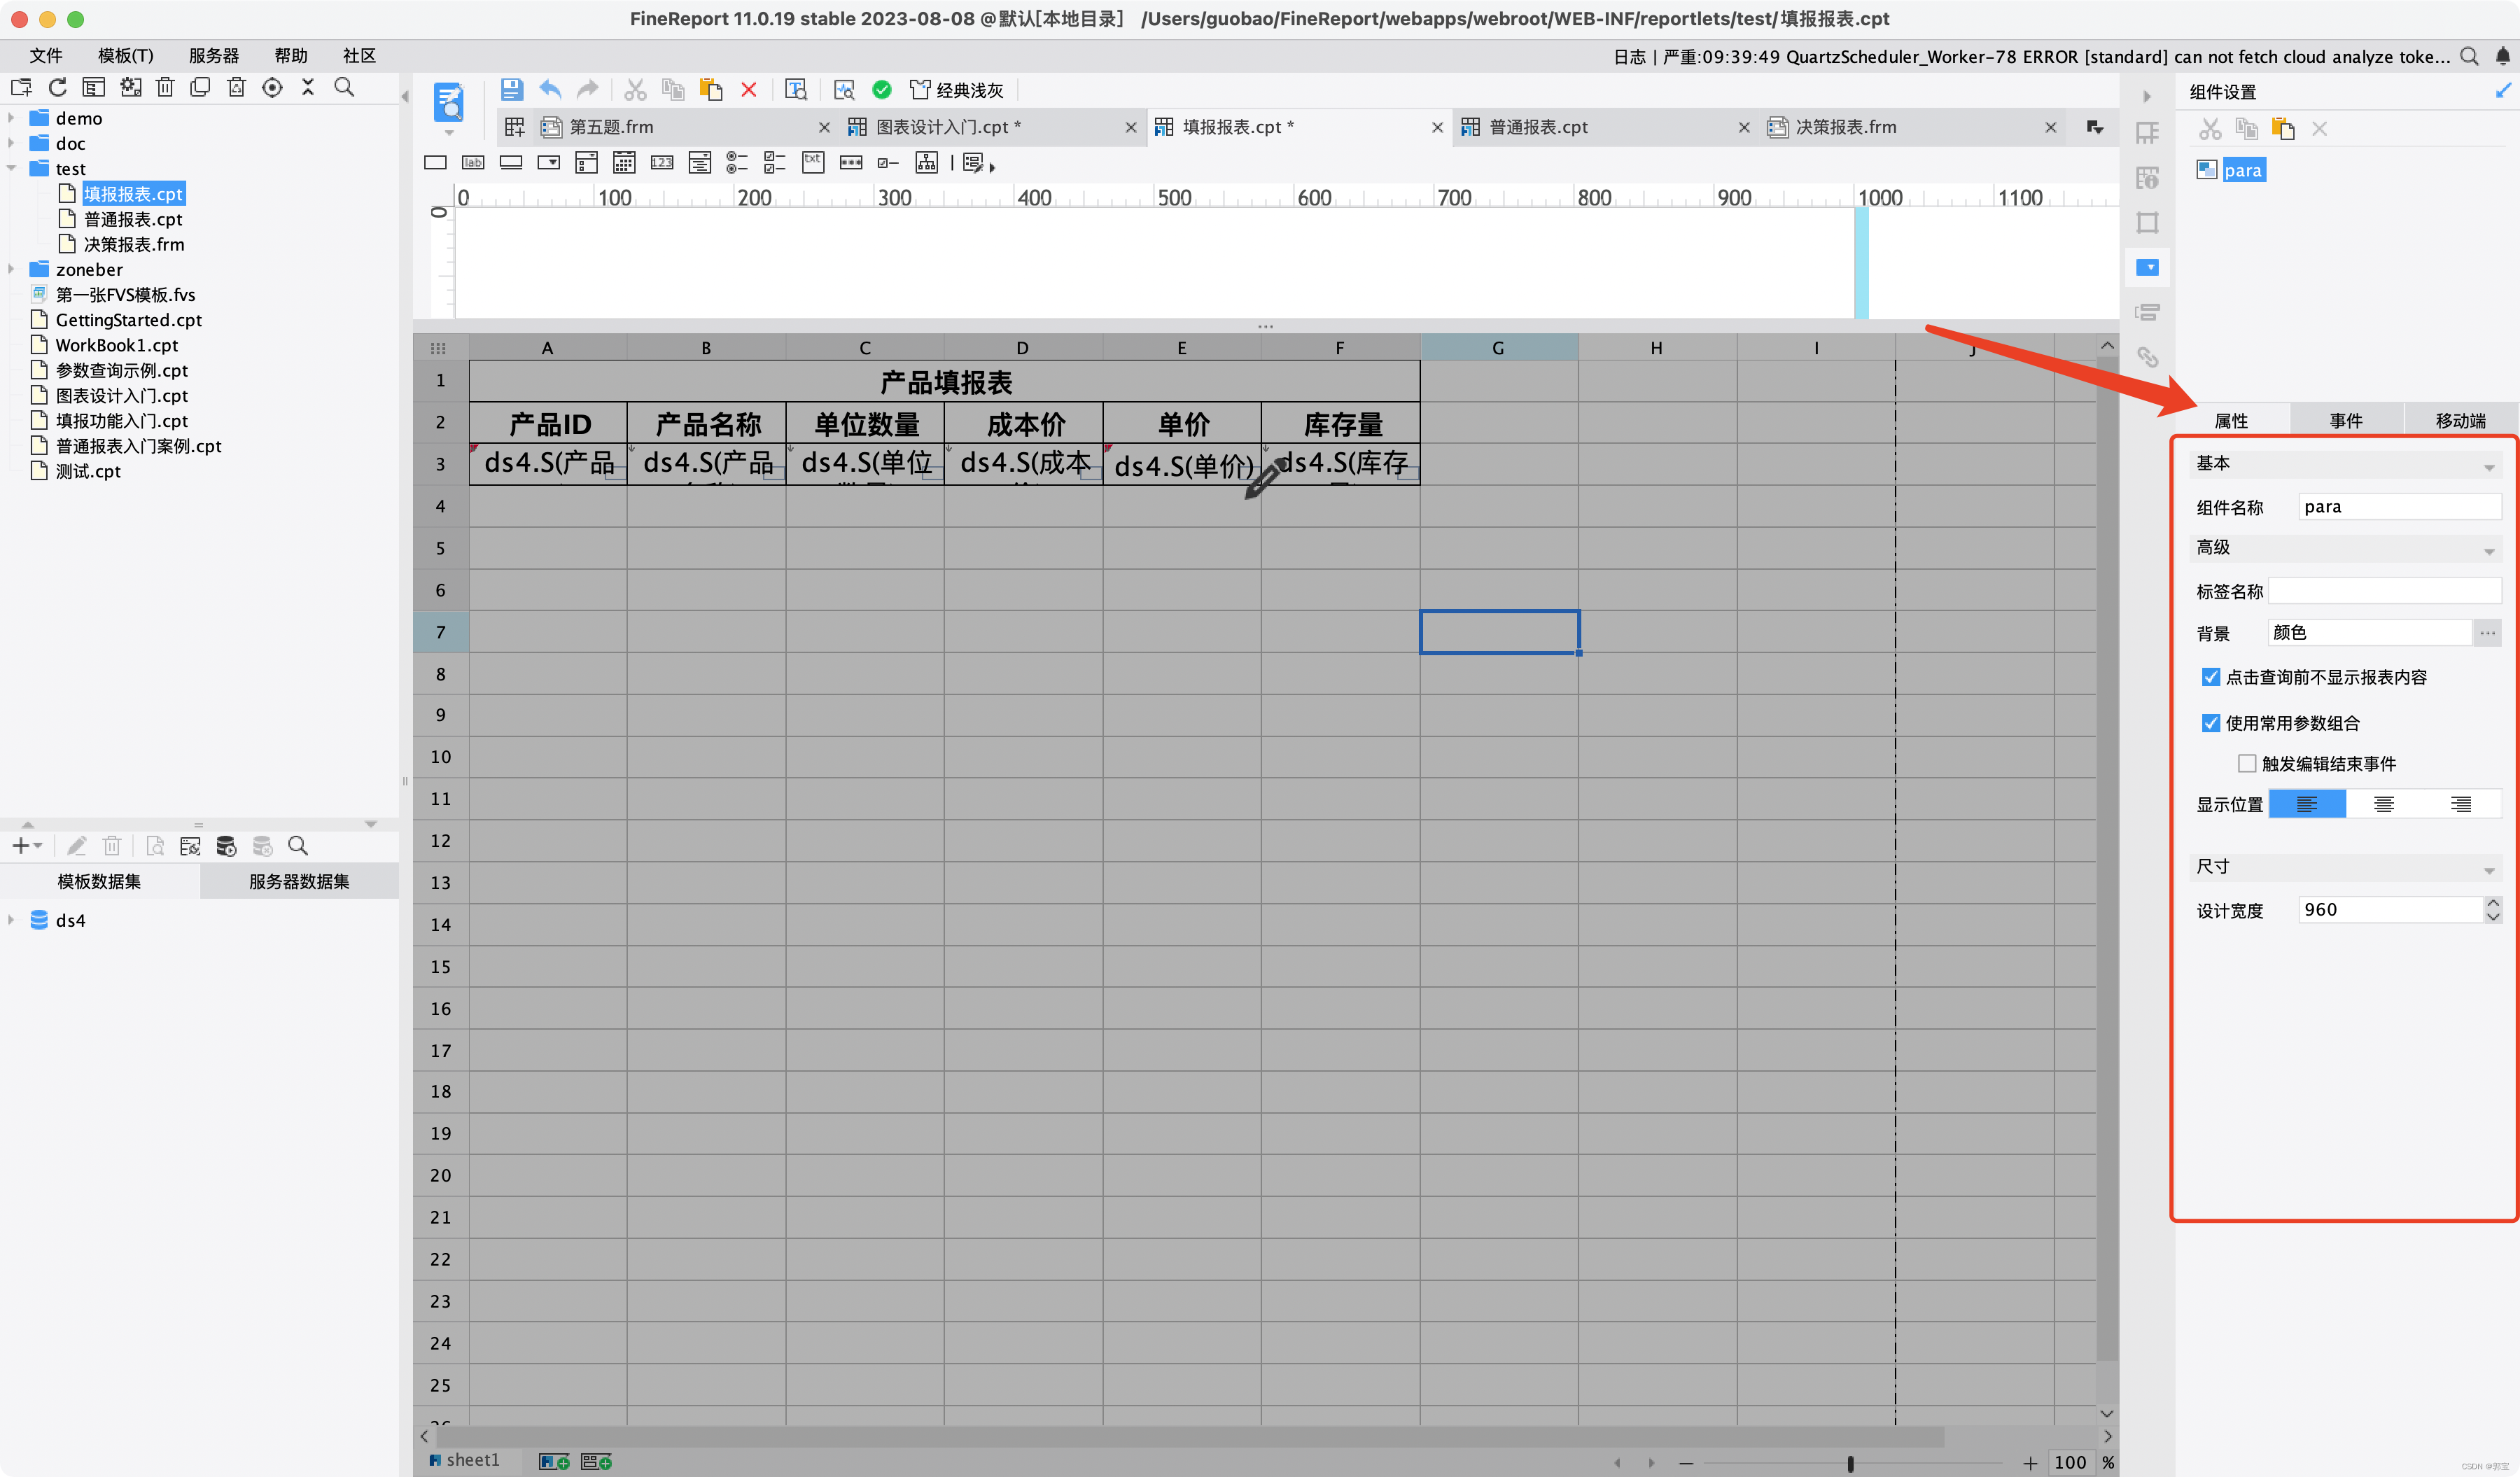Toggle 使用常用参数组合 checkbox
The image size is (2520, 1477).
pos(2210,723)
